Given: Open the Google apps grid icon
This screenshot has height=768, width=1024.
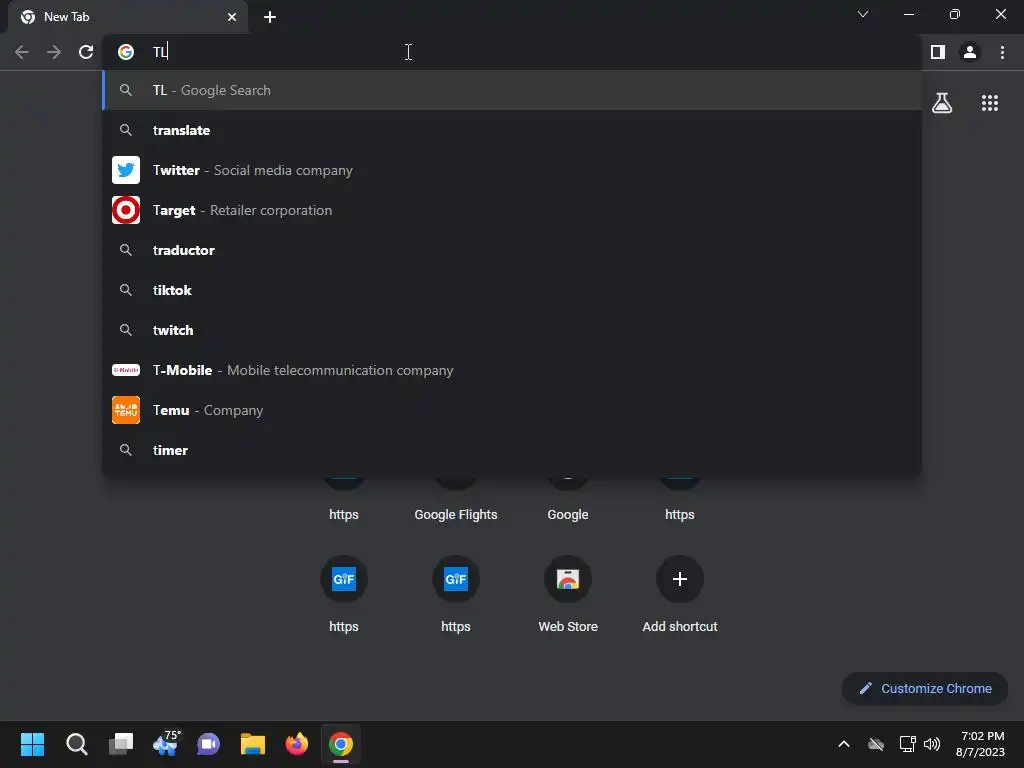Looking at the screenshot, I should tap(990, 103).
